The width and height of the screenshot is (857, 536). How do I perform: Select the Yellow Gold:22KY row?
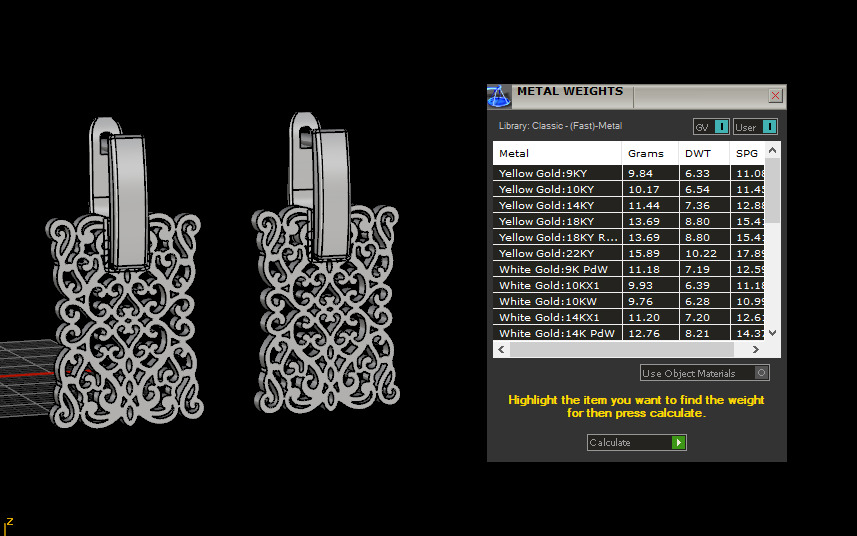click(x=629, y=254)
